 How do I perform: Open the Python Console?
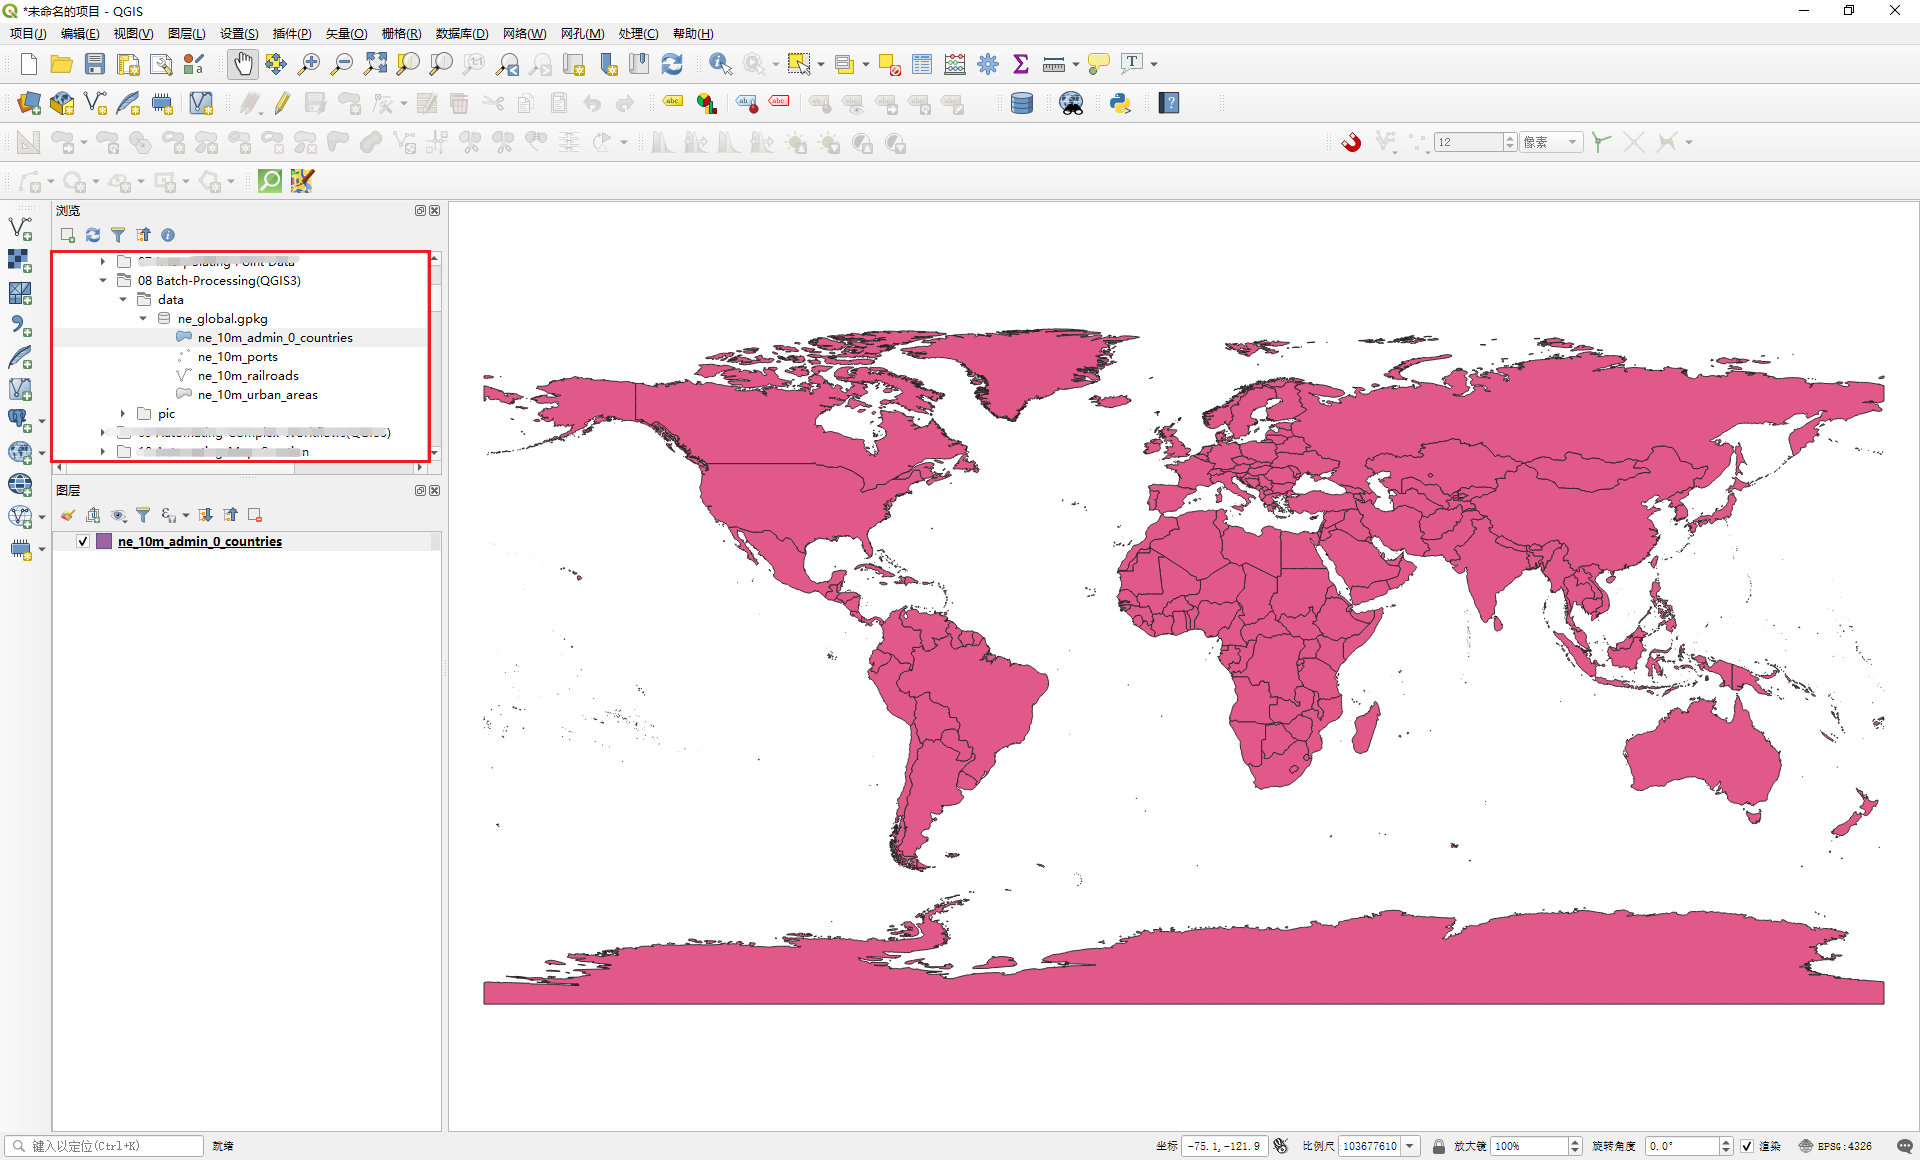[x=1119, y=103]
